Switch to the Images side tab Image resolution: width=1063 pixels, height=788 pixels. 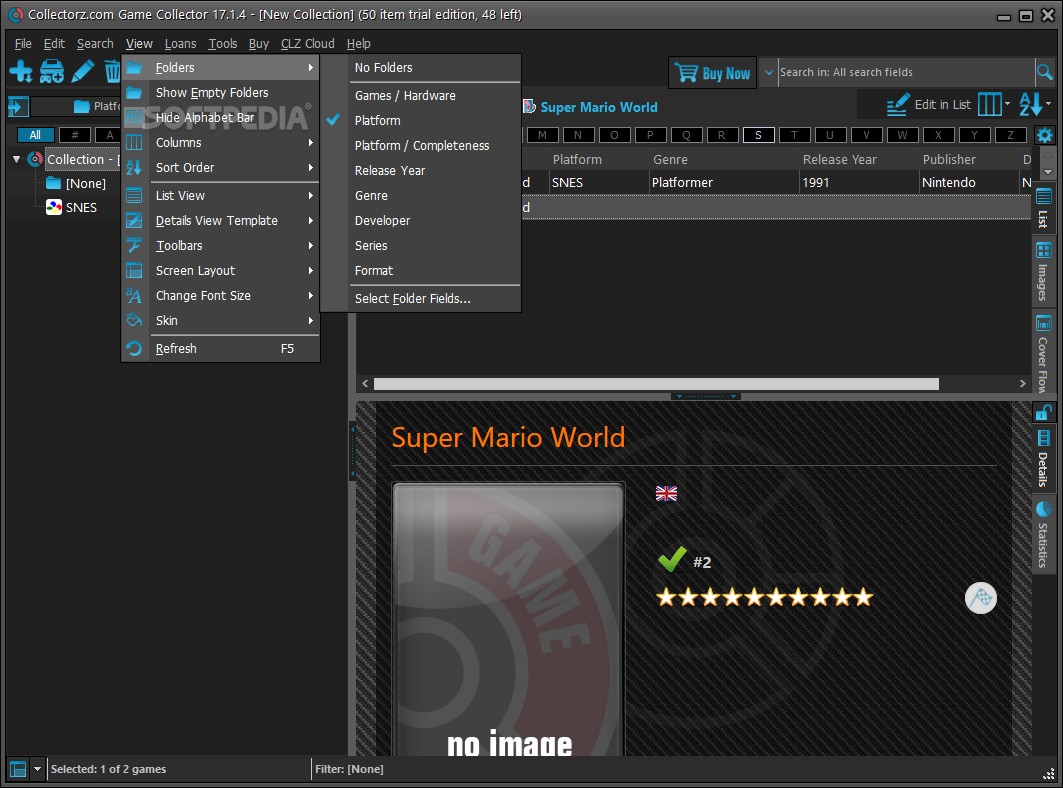click(x=1043, y=271)
